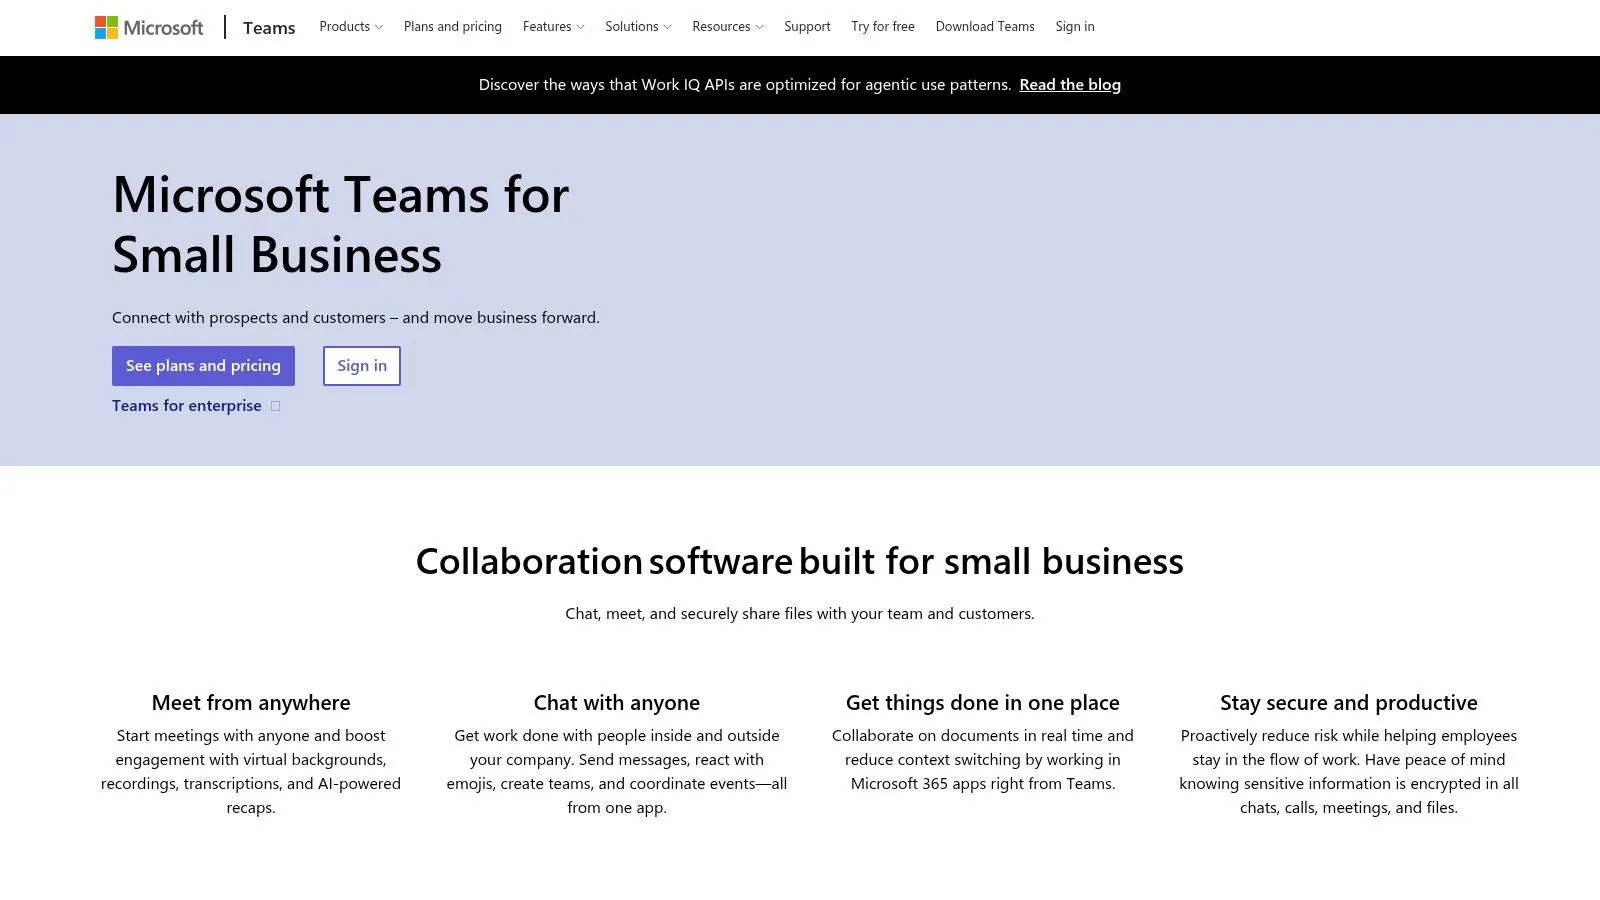Screen dimensions: 1600x900
Task: Click the Collaboration software built for small business heading
Action: click(x=800, y=562)
